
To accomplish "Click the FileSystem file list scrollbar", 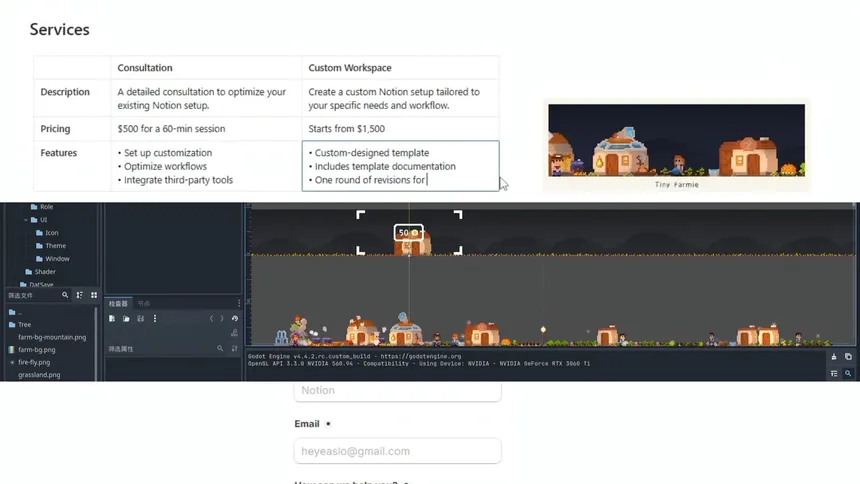I will (96, 343).
